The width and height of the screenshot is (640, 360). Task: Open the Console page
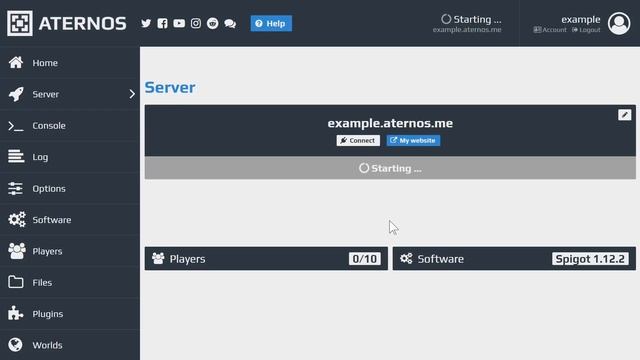click(70, 125)
